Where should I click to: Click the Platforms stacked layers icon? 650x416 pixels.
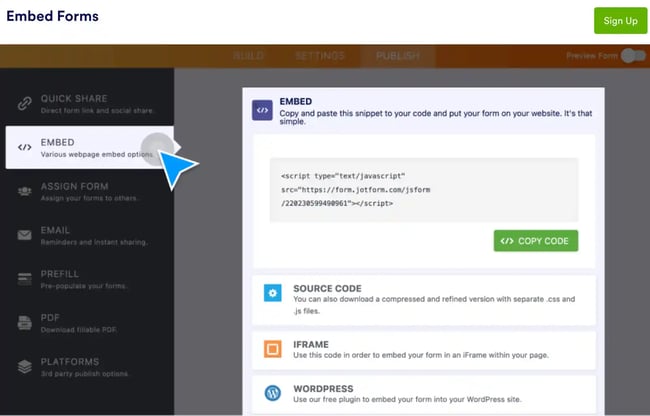[25, 367]
